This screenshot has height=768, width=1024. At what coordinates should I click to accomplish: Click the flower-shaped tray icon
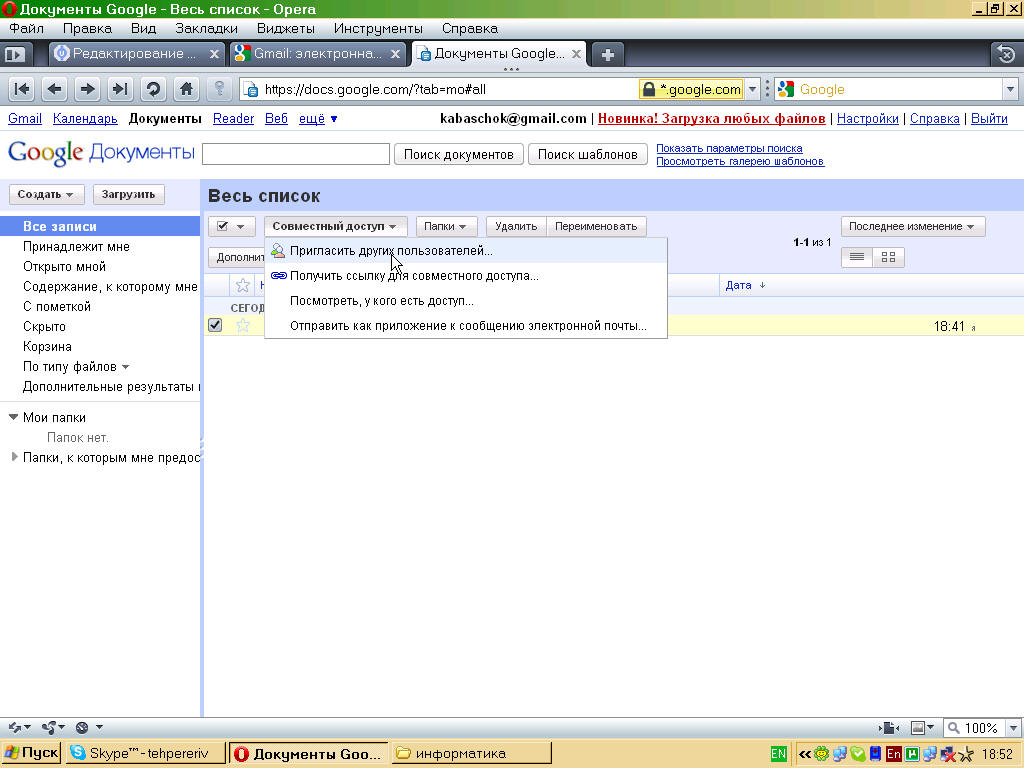pos(822,754)
